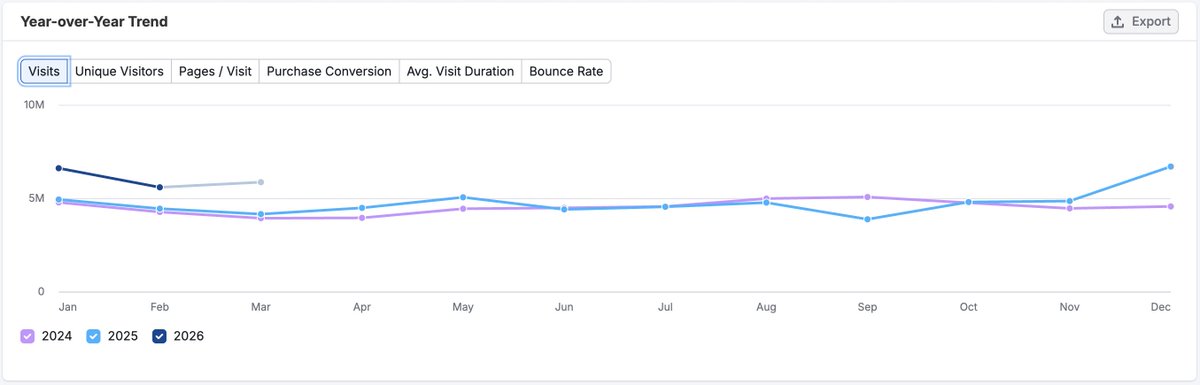Click the Year-over-Year Trend title
The height and width of the screenshot is (385, 1200).
[94, 21]
